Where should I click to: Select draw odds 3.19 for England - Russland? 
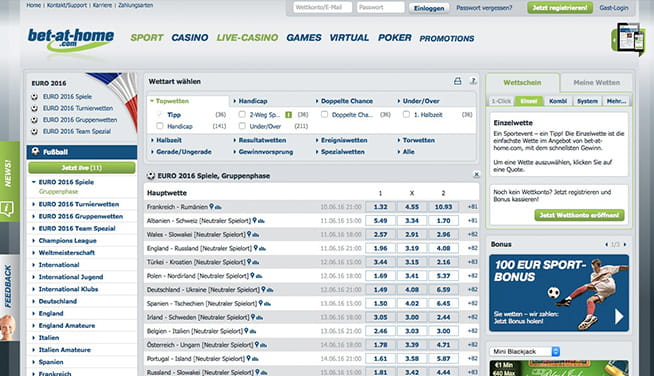412,248
